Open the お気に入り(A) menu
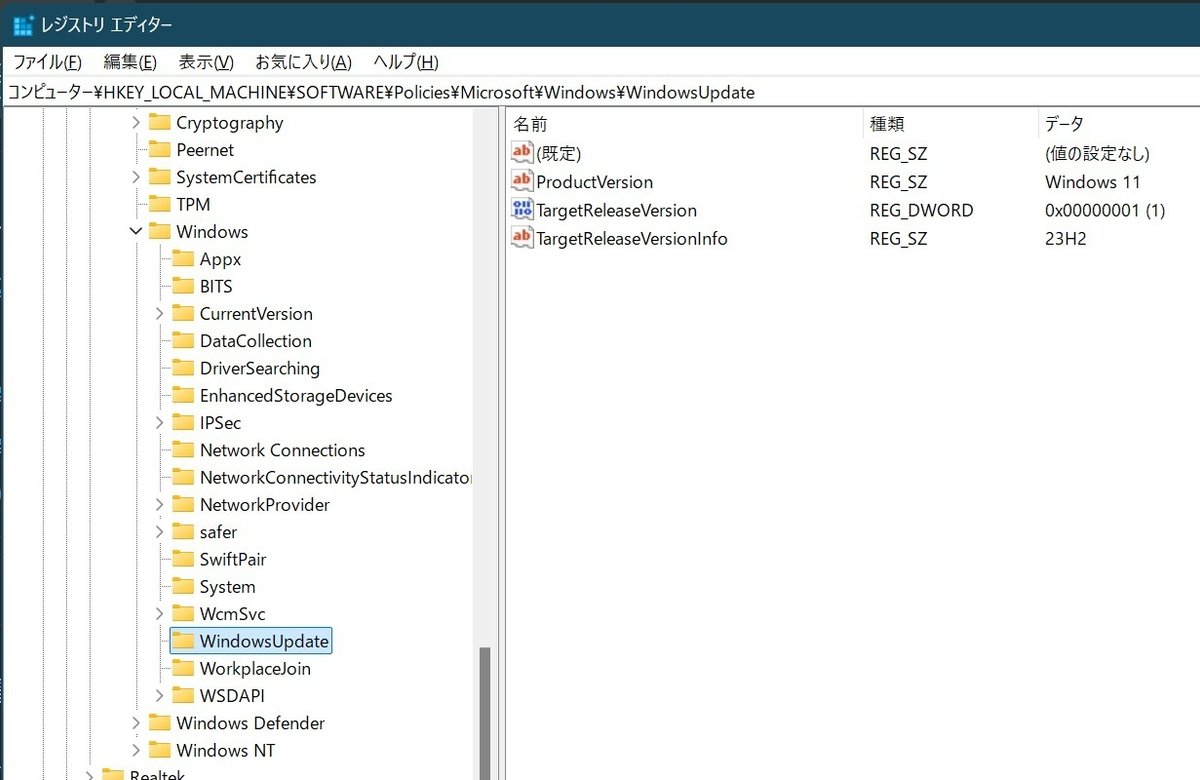Image resolution: width=1200 pixels, height=780 pixels. coord(303,62)
